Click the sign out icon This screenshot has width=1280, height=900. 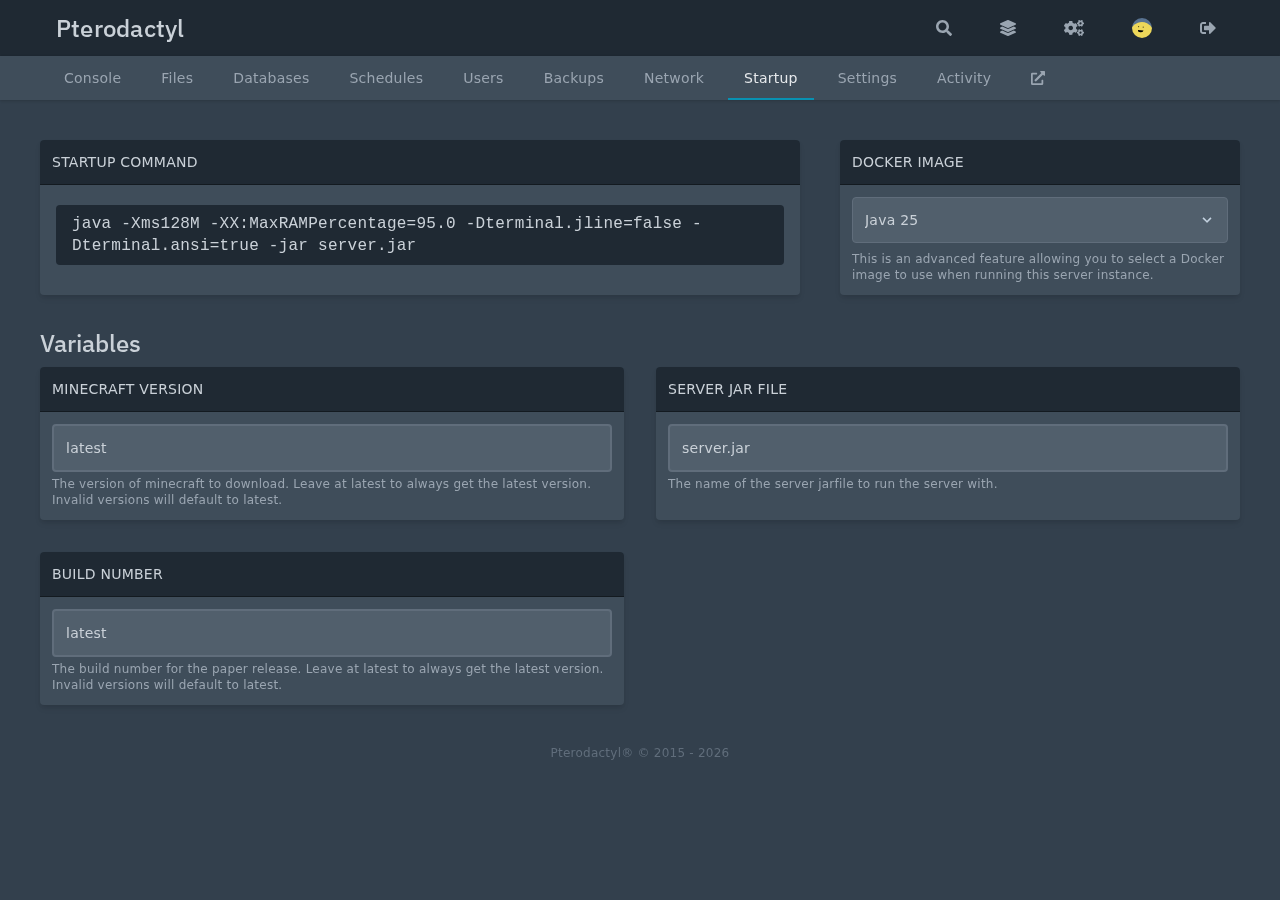tap(1208, 28)
